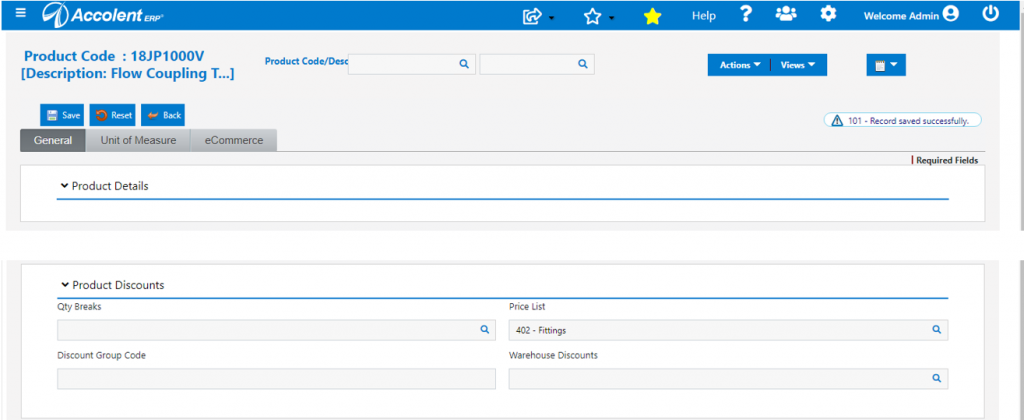Click the Discount Group Code field
Viewport: 1024px width, 420px height.
coord(276,379)
